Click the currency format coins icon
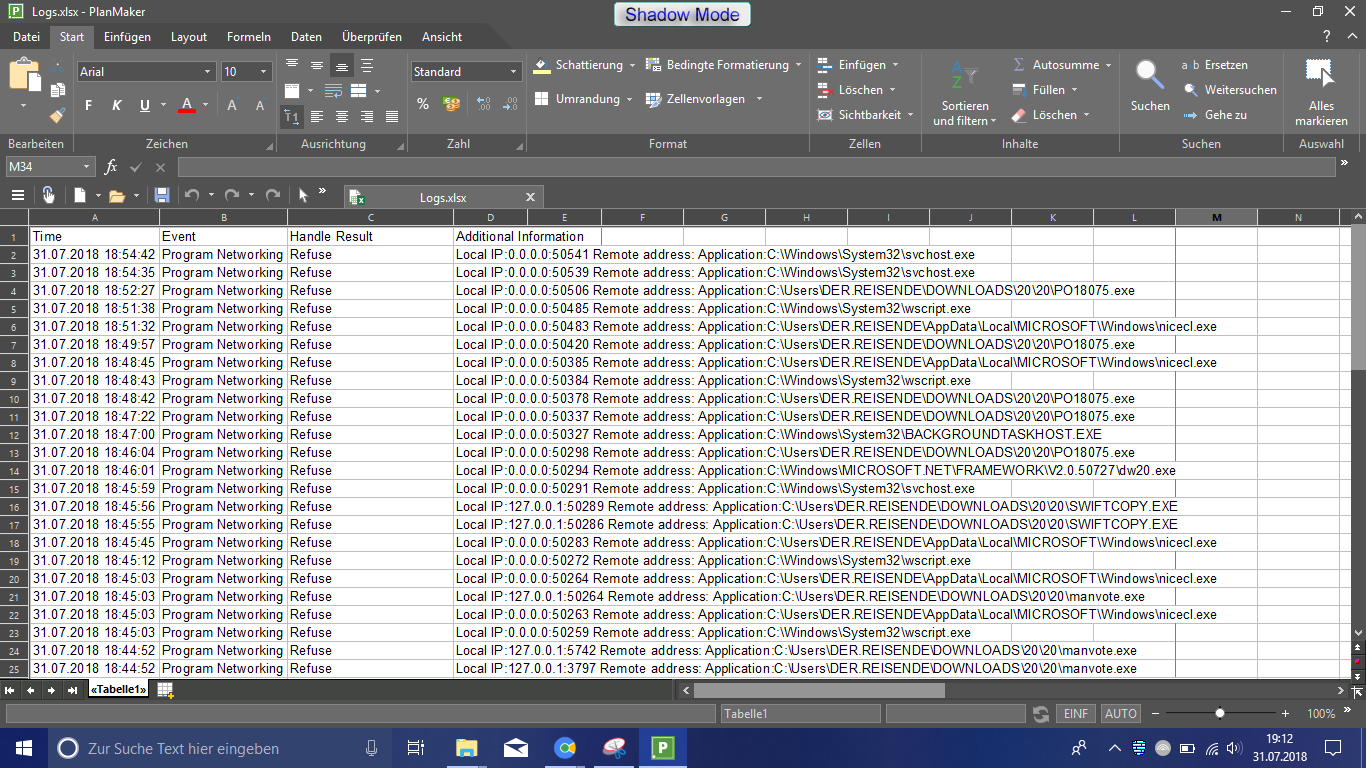Image resolution: width=1366 pixels, height=768 pixels. pos(451,104)
